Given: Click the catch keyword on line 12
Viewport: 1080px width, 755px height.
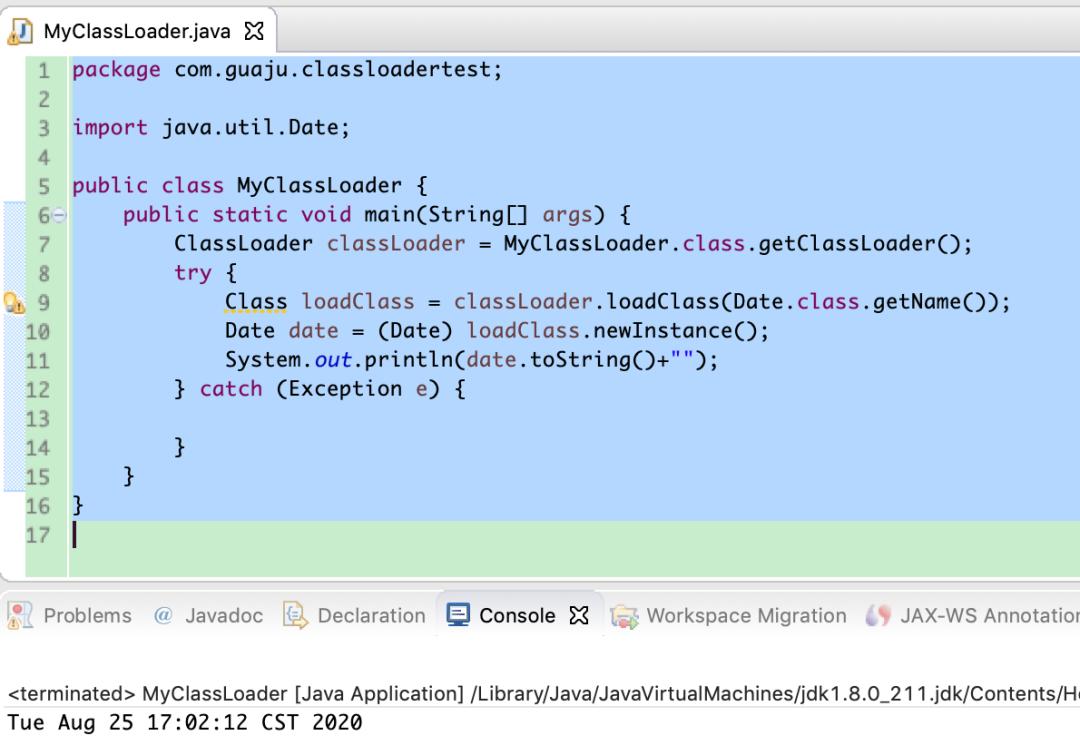Looking at the screenshot, I should point(231,389).
